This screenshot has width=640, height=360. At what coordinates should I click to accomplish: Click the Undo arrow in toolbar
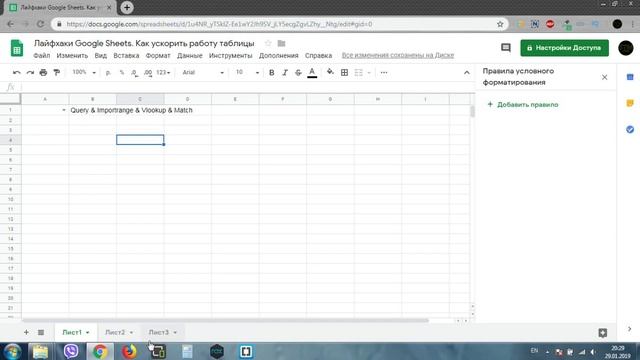click(16, 73)
